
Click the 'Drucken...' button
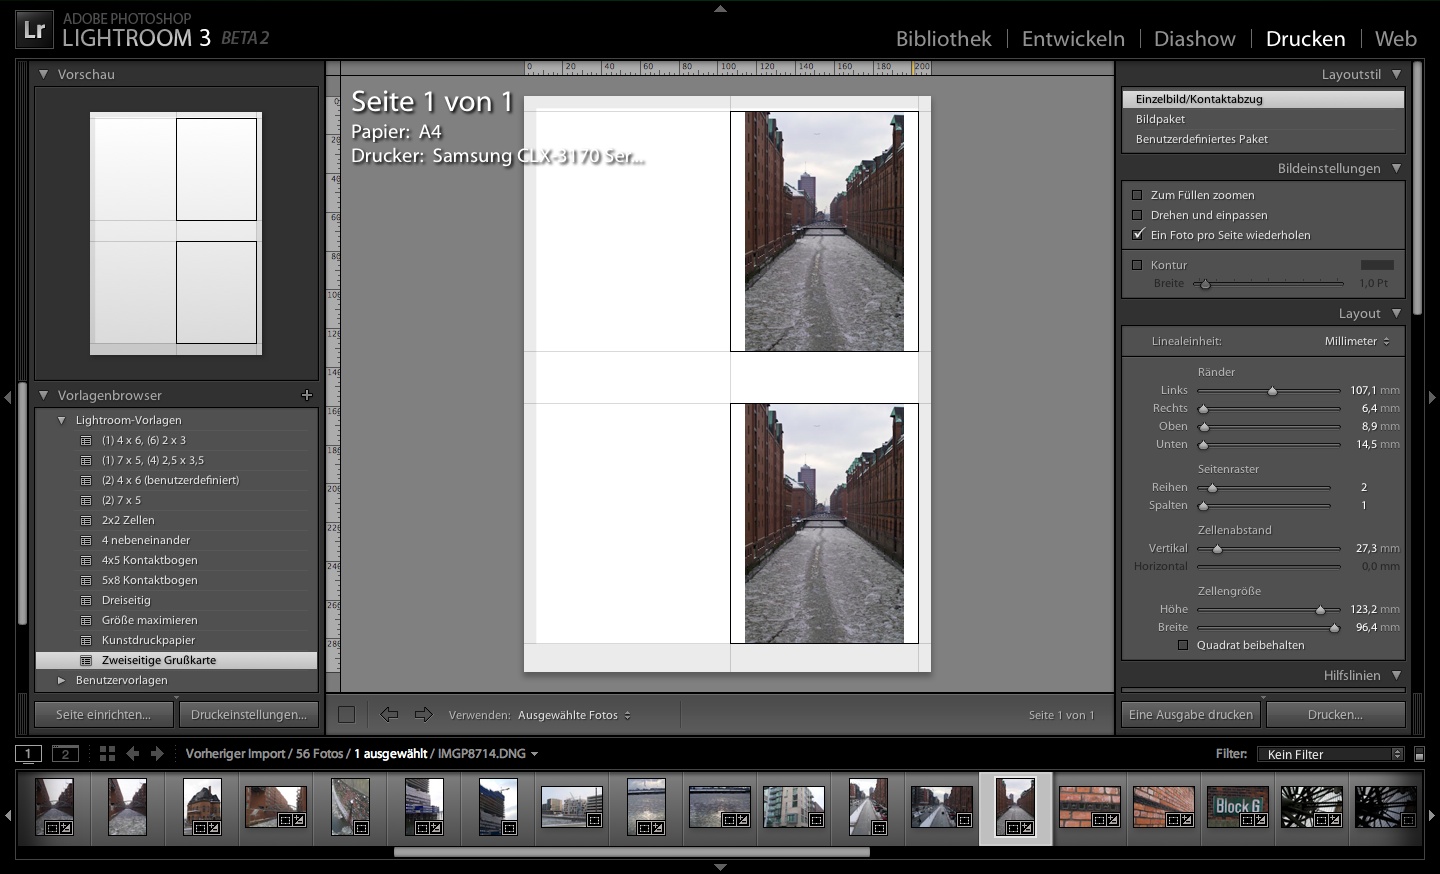pos(1336,714)
